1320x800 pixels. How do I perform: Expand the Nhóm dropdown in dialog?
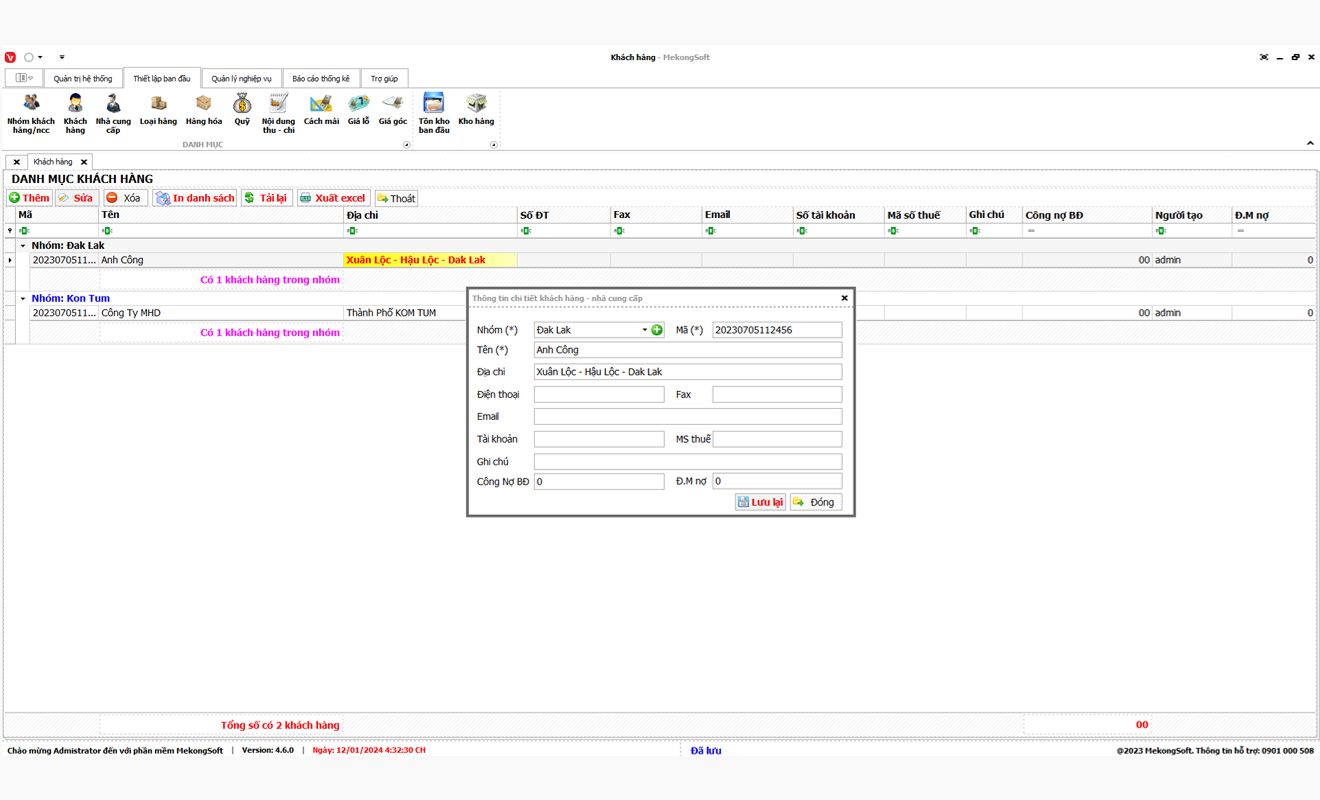[644, 330]
